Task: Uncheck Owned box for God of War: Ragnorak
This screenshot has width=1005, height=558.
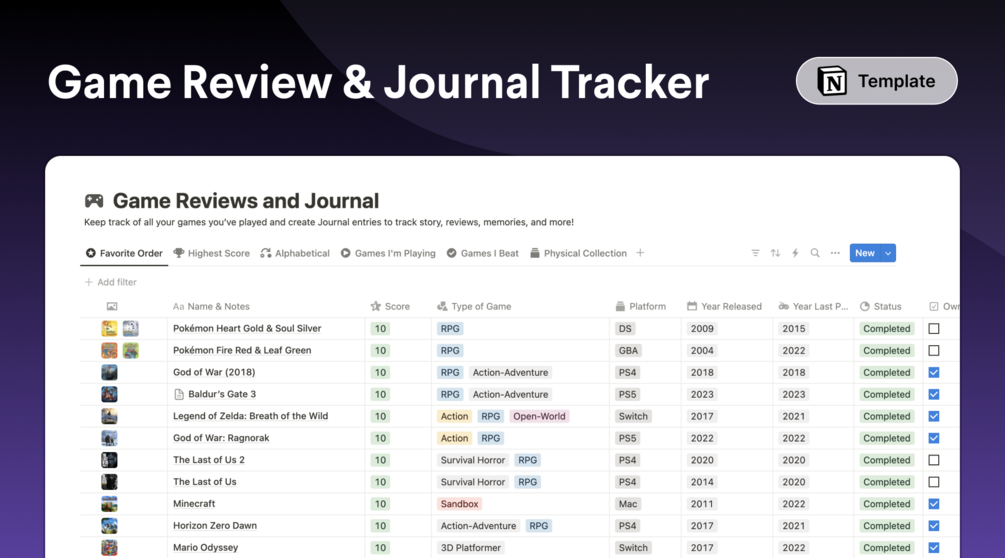Action: pyautogui.click(x=934, y=438)
